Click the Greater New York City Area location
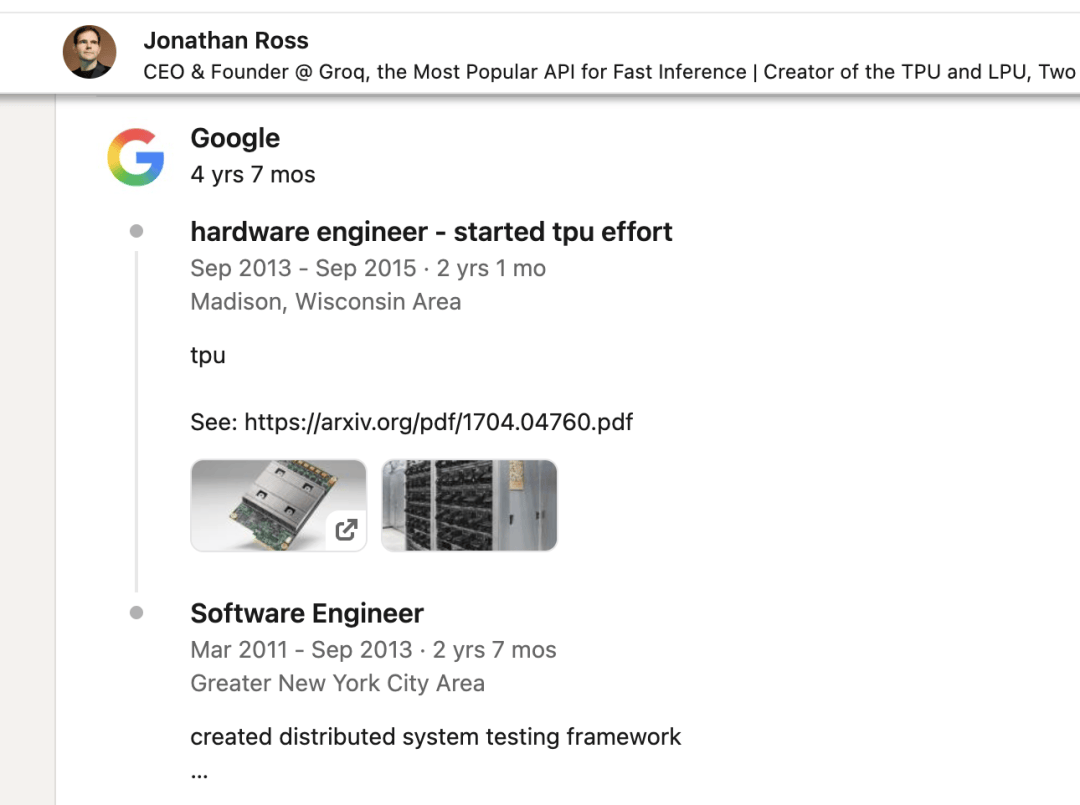This screenshot has height=805, width=1080. 337,684
